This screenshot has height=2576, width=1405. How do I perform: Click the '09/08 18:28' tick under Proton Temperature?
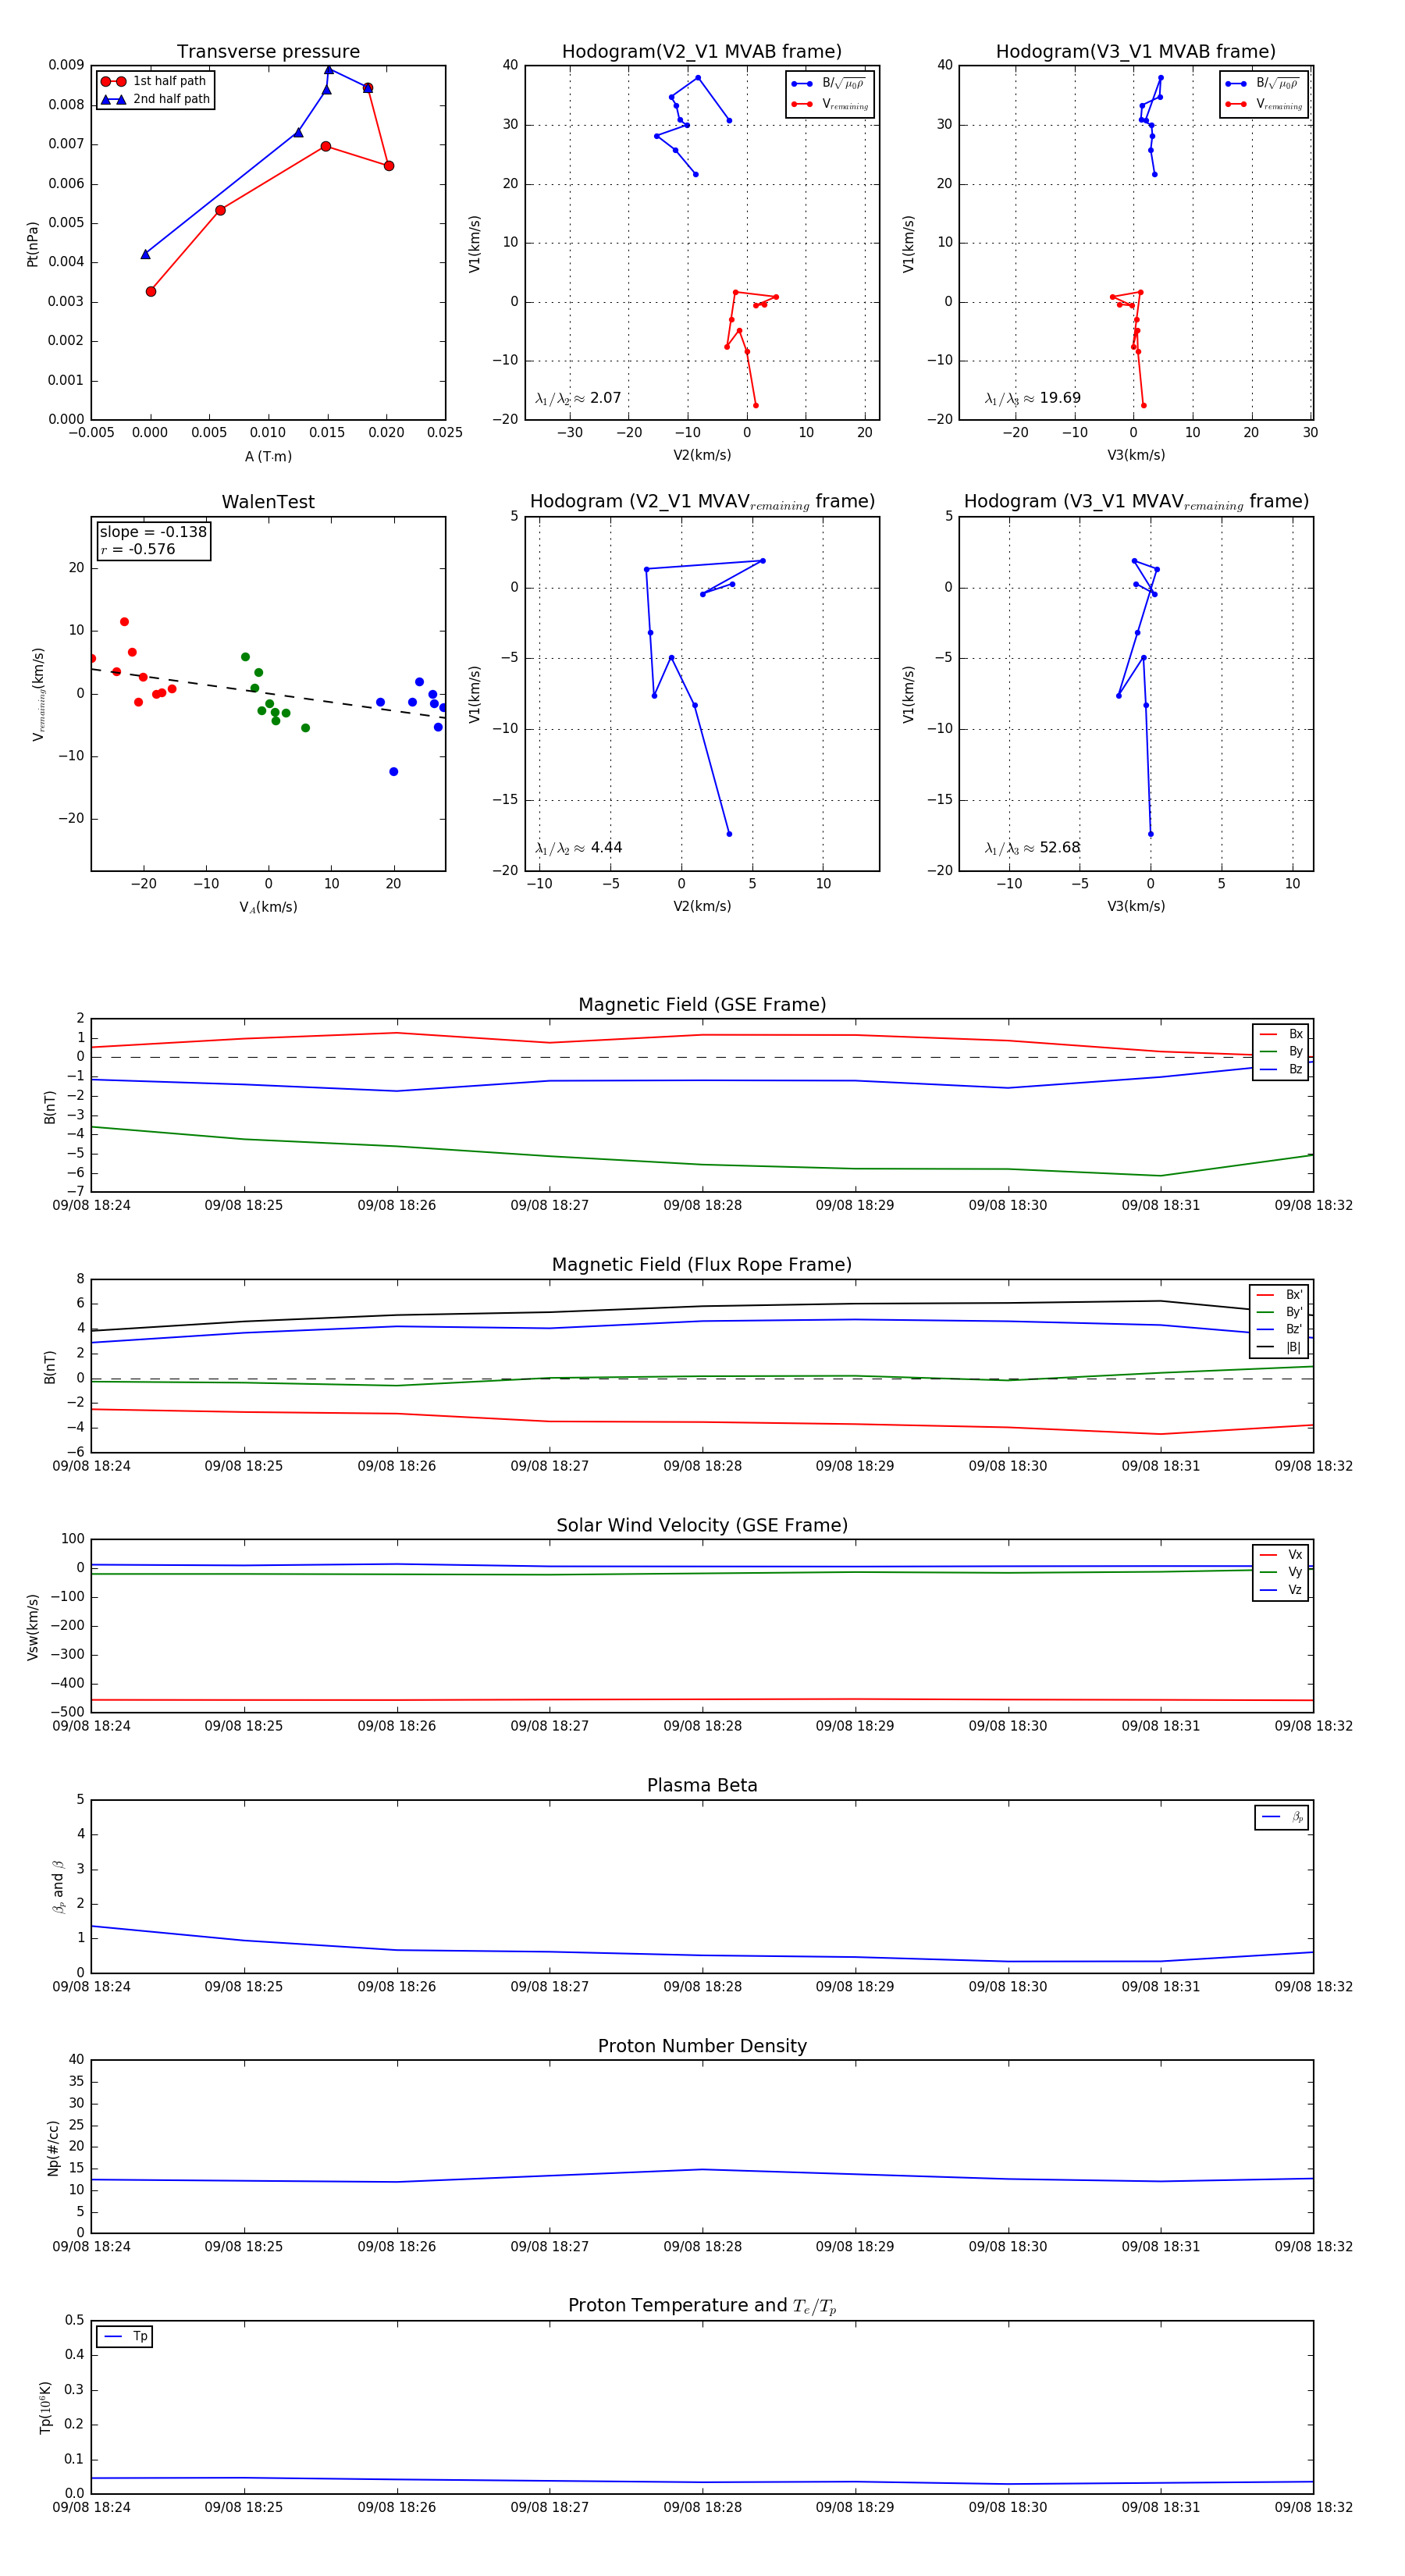tap(702, 2507)
